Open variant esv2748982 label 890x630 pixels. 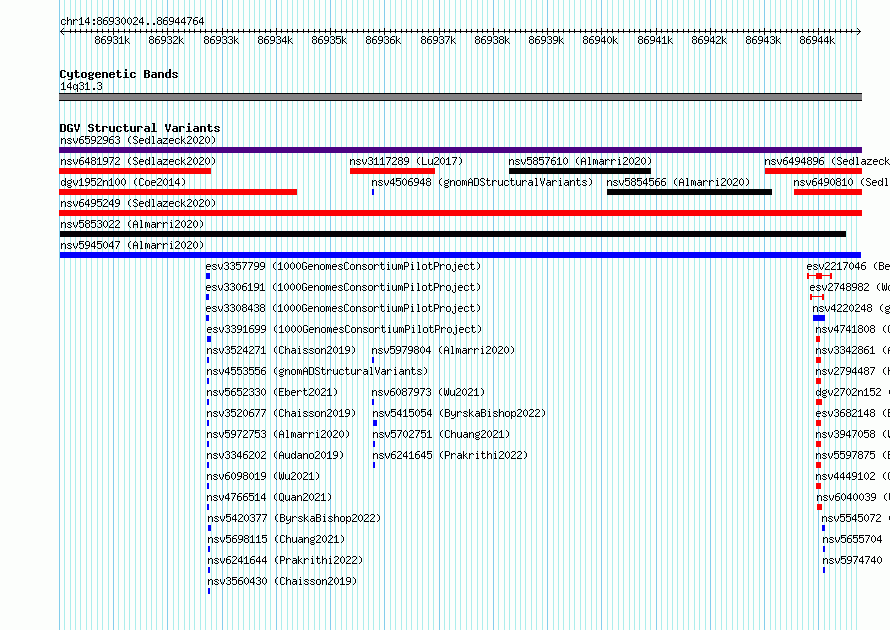pyautogui.click(x=850, y=287)
